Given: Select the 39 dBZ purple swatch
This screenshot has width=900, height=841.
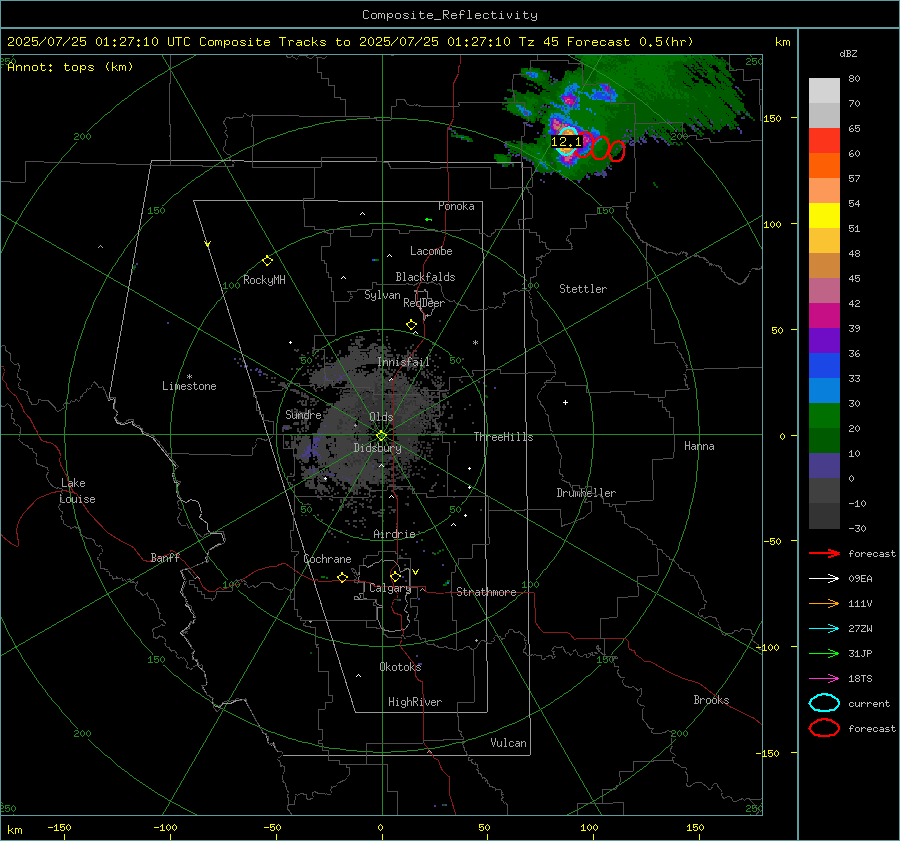Looking at the screenshot, I should click(824, 340).
